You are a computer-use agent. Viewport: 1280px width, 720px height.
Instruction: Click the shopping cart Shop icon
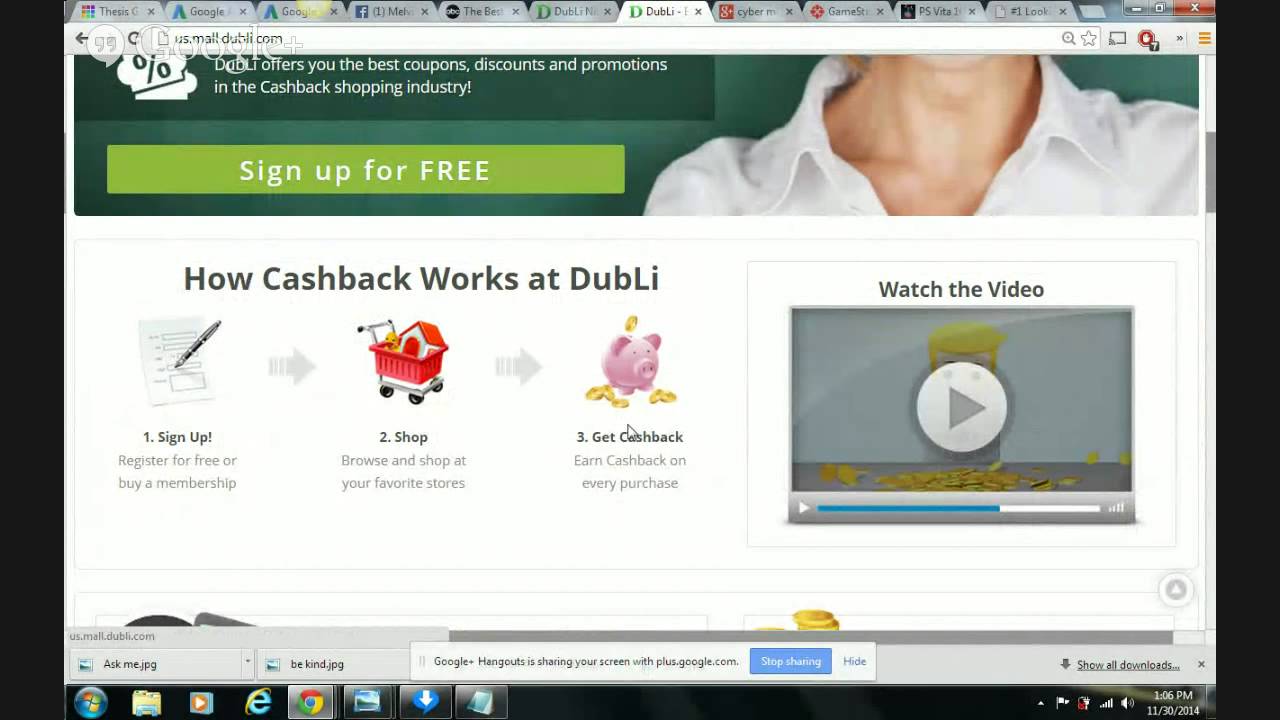403,361
